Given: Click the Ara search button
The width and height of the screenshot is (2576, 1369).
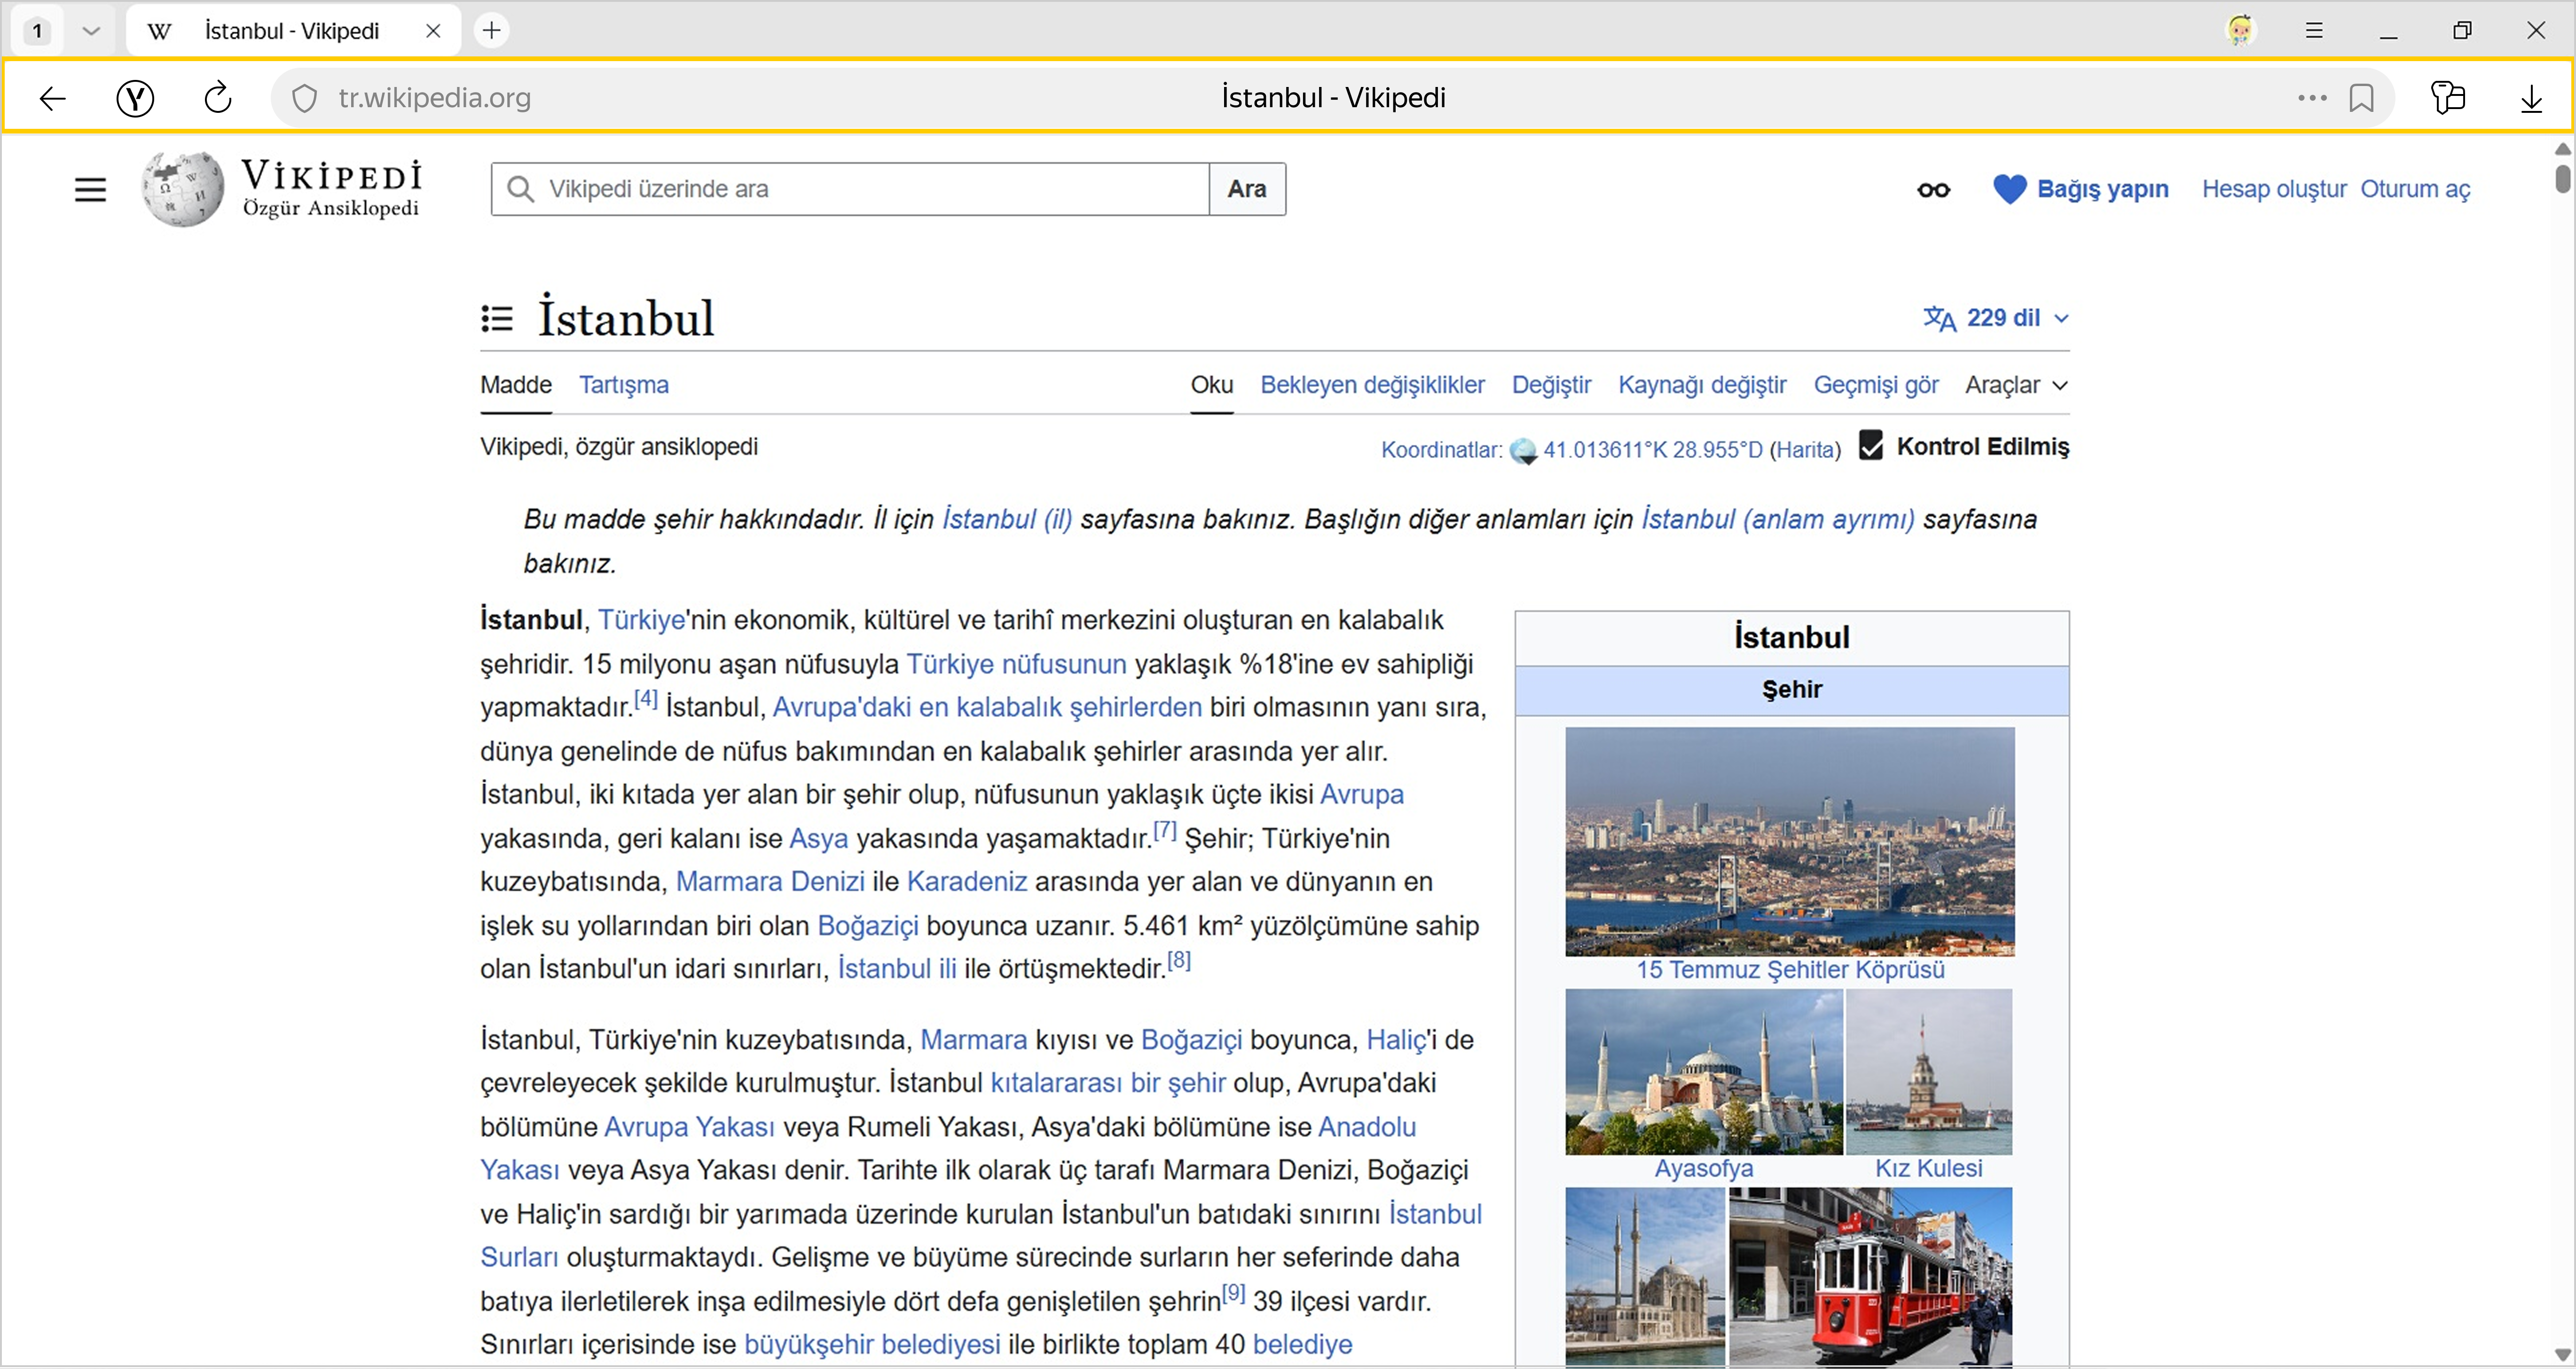Looking at the screenshot, I should click(x=1247, y=189).
